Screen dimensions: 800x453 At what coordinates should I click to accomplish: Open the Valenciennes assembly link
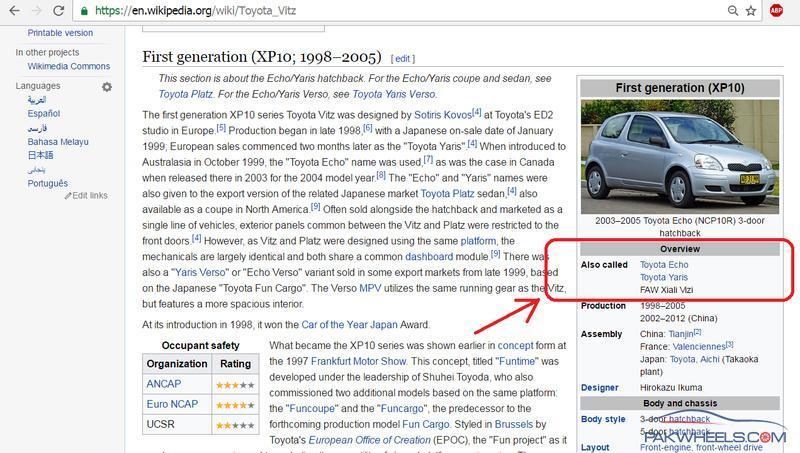click(x=699, y=347)
